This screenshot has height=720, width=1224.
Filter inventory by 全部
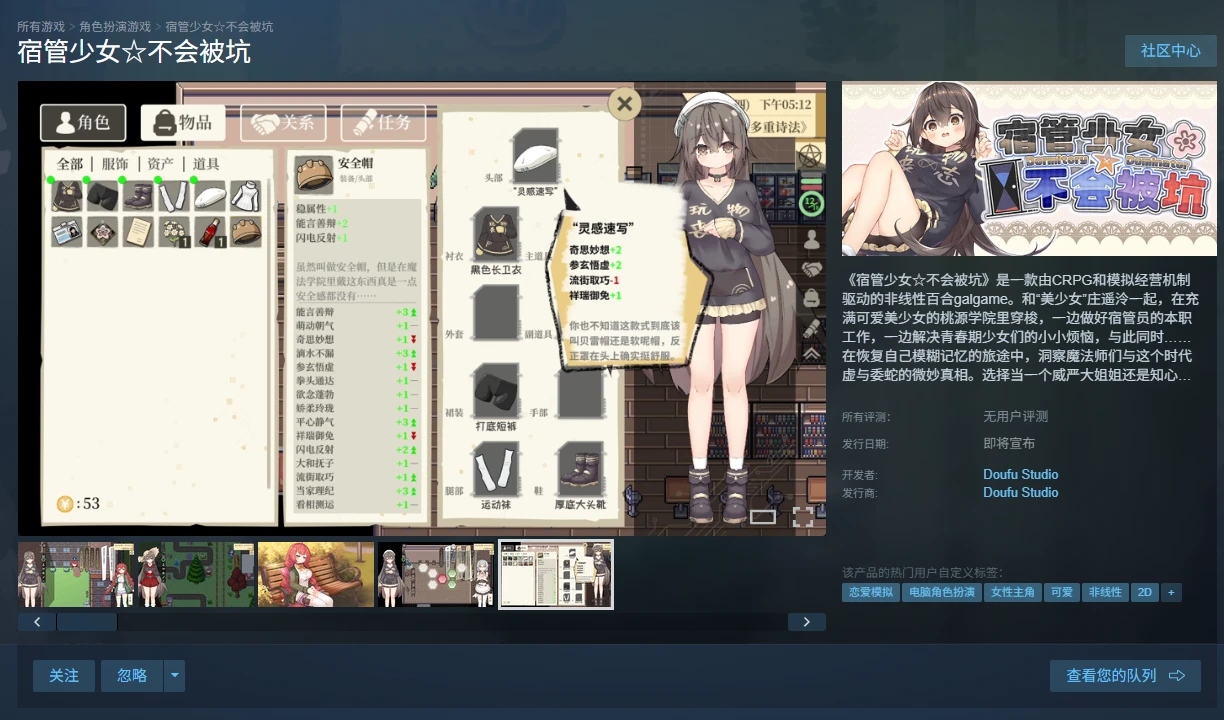(70, 164)
